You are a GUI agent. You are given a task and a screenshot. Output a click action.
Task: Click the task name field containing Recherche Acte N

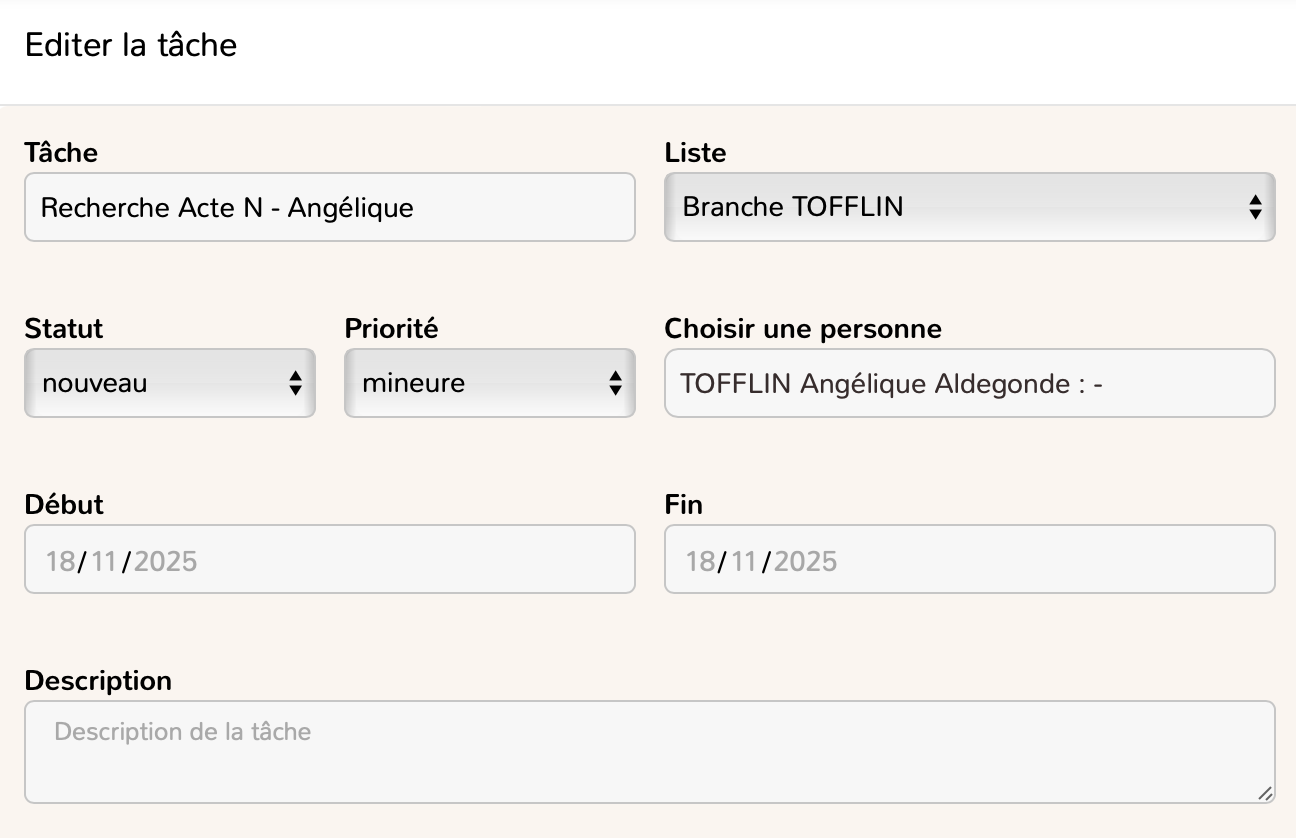(330, 207)
